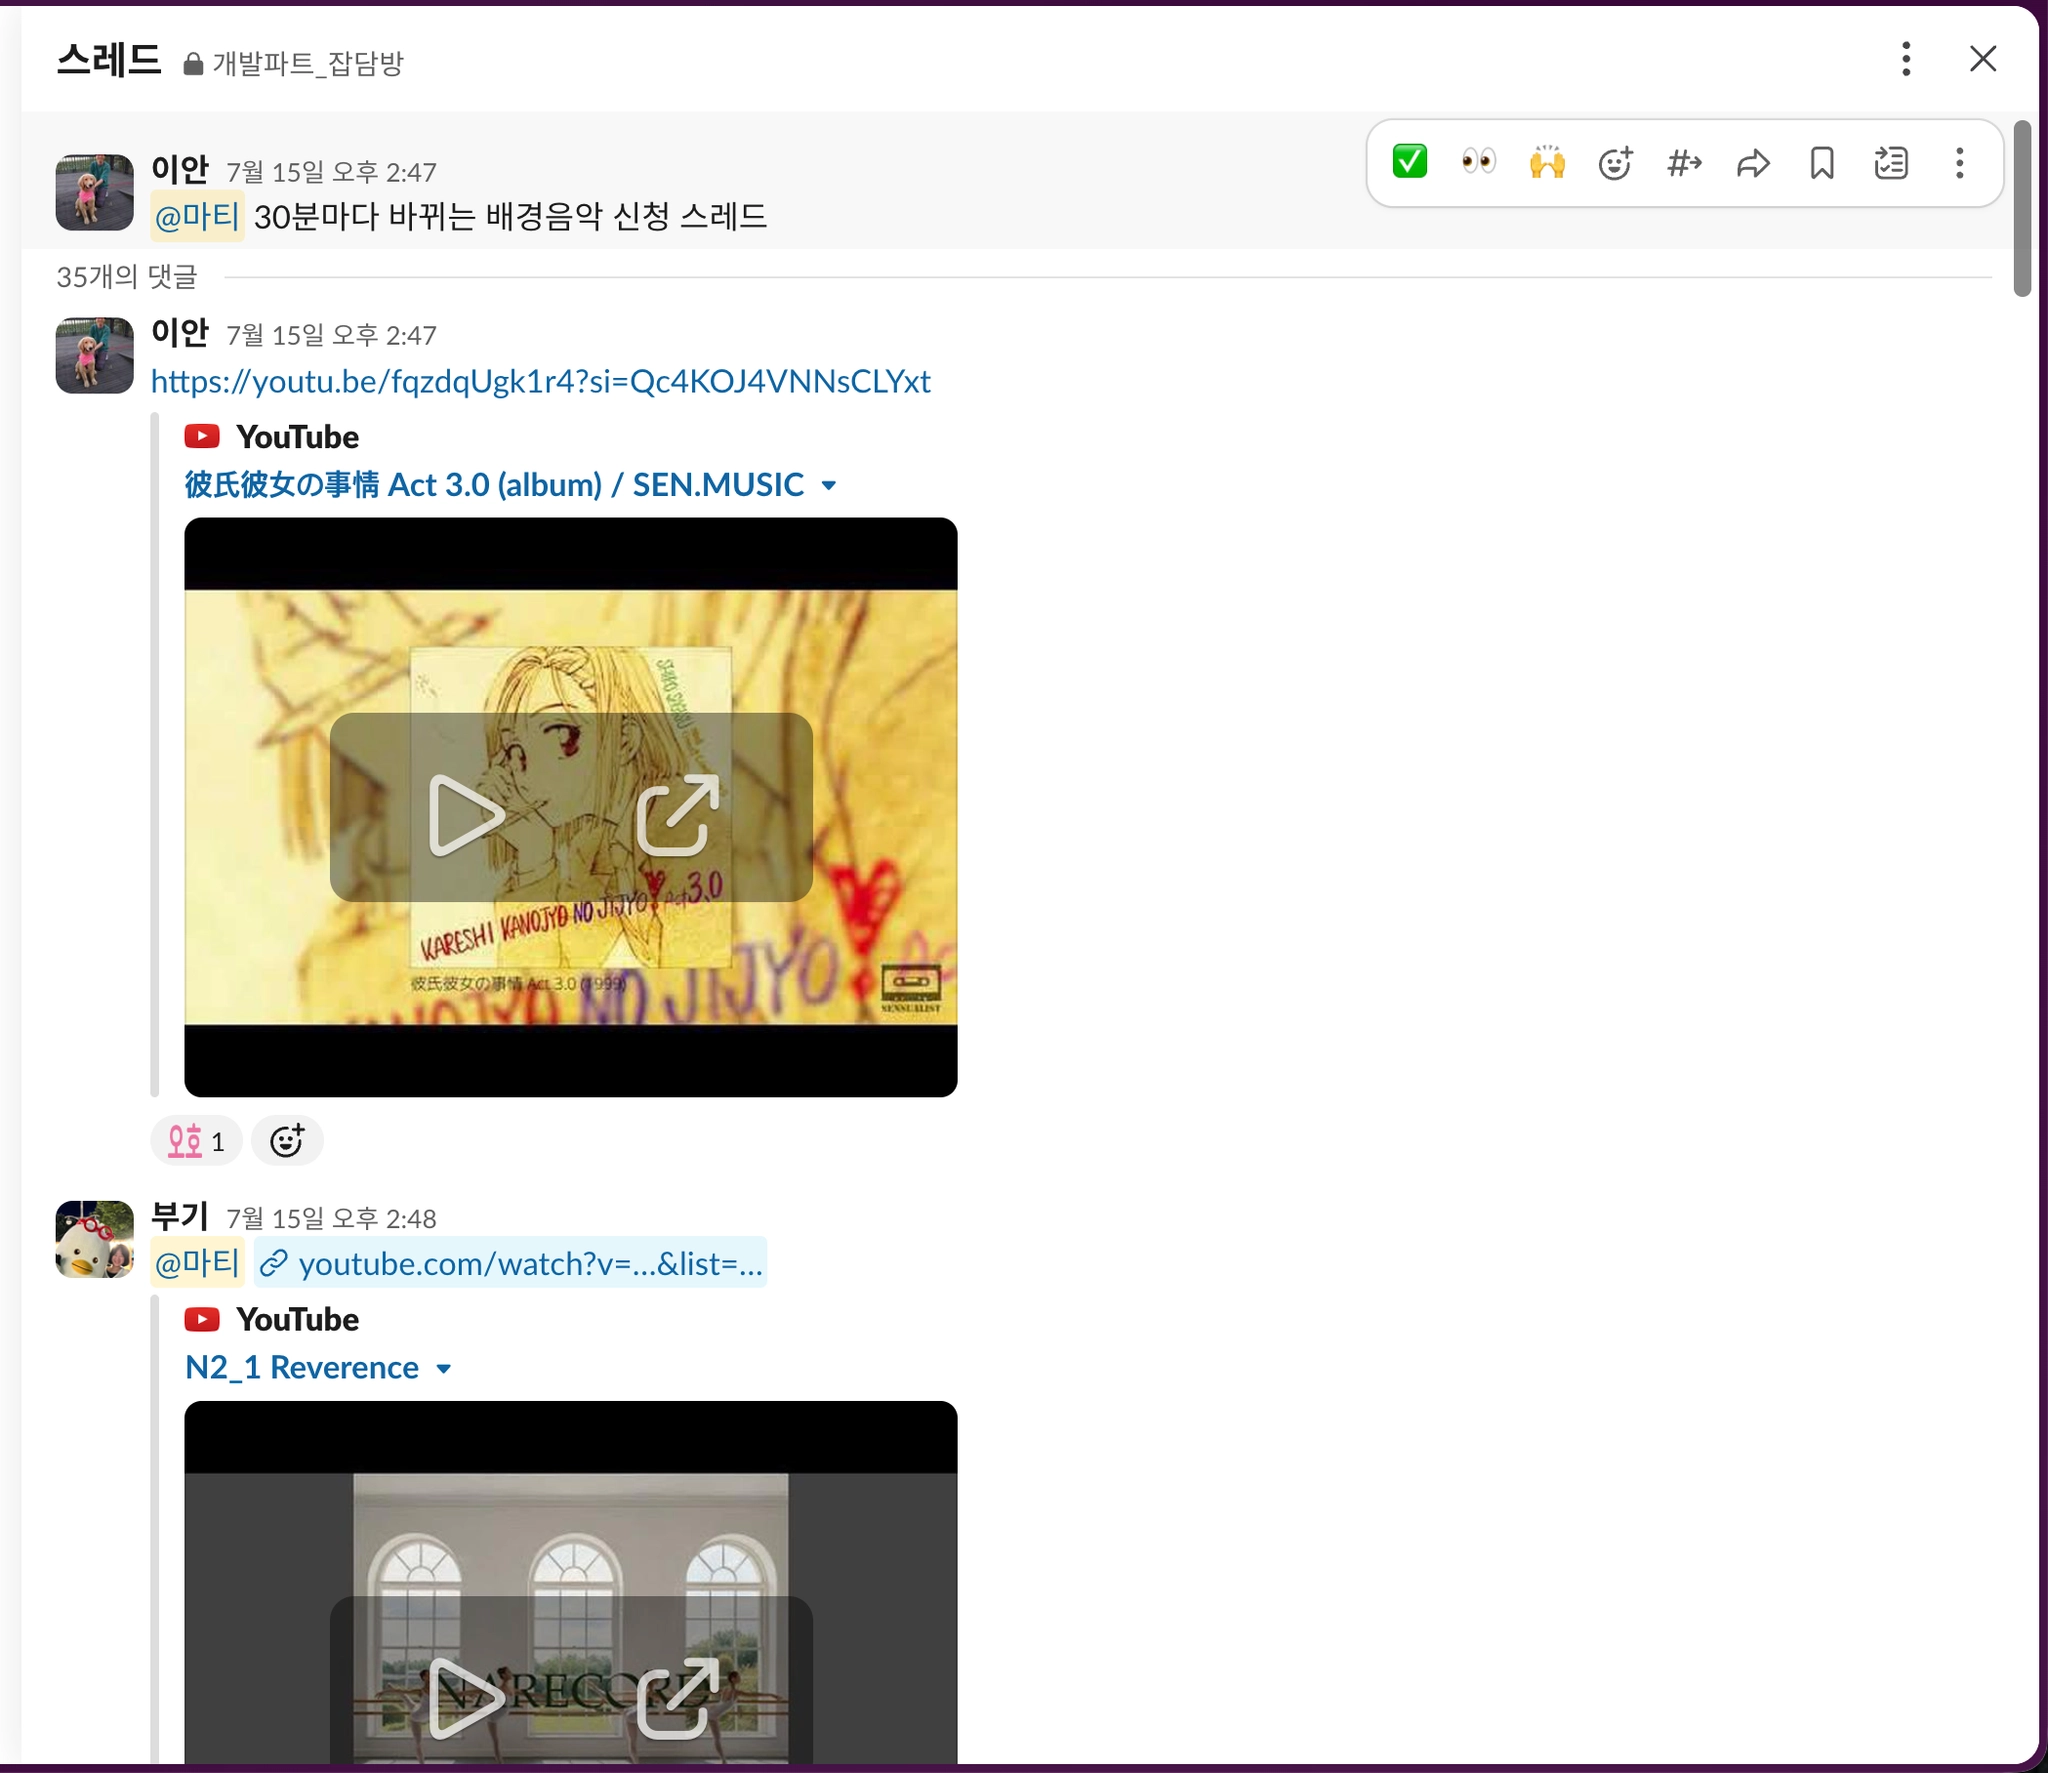Forward the message with the share arrow
The height and width of the screenshot is (1773, 2048).
tap(1753, 162)
